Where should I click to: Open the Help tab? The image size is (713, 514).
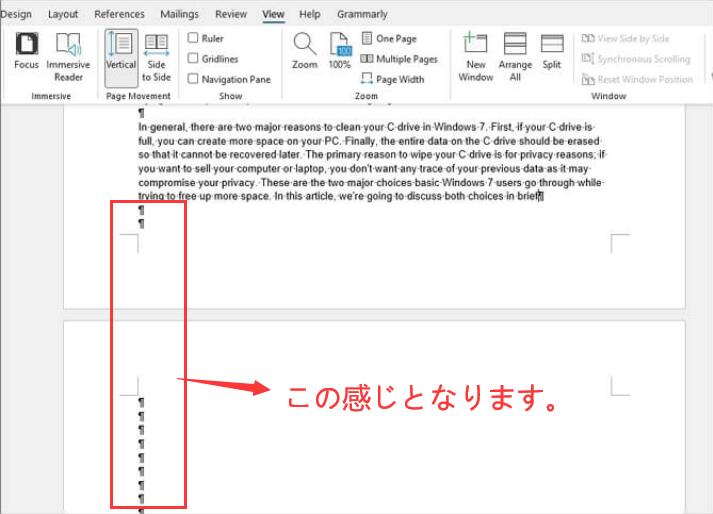point(310,14)
